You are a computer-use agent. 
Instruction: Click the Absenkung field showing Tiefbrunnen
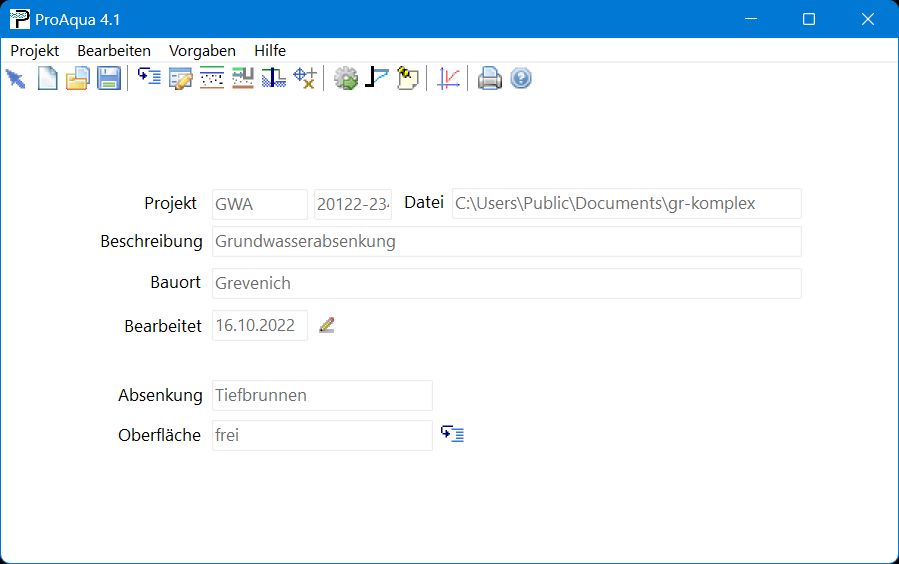tap(322, 395)
